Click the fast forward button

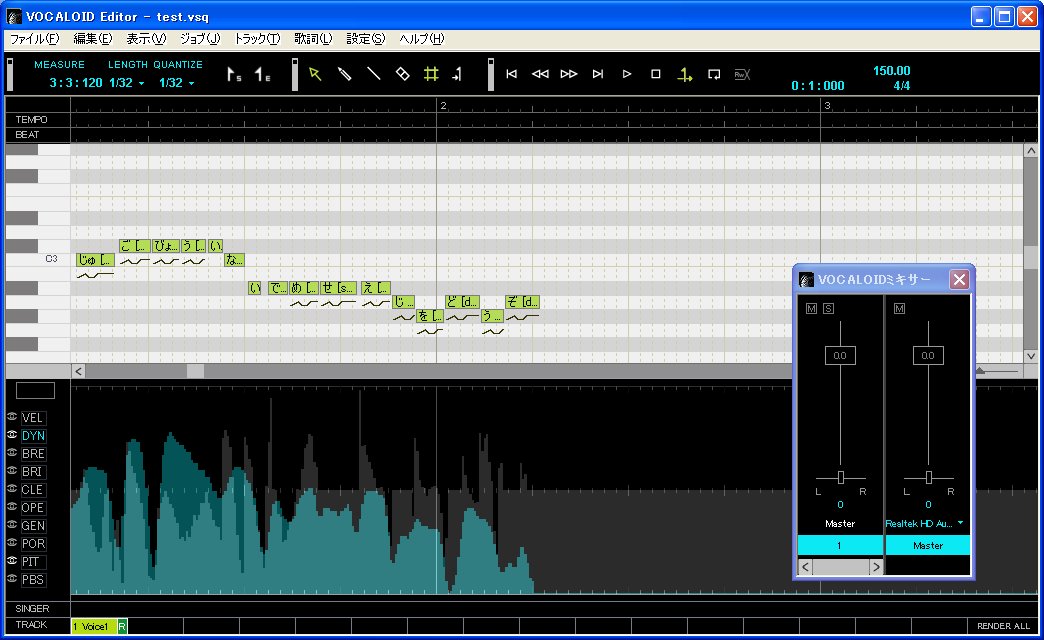coord(569,74)
